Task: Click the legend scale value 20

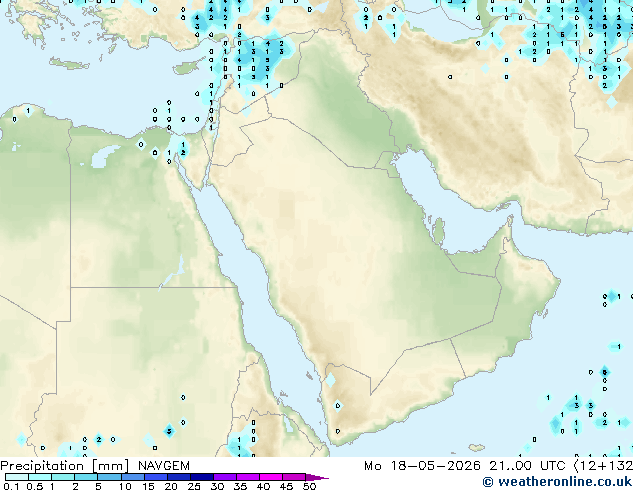Action: (171, 486)
